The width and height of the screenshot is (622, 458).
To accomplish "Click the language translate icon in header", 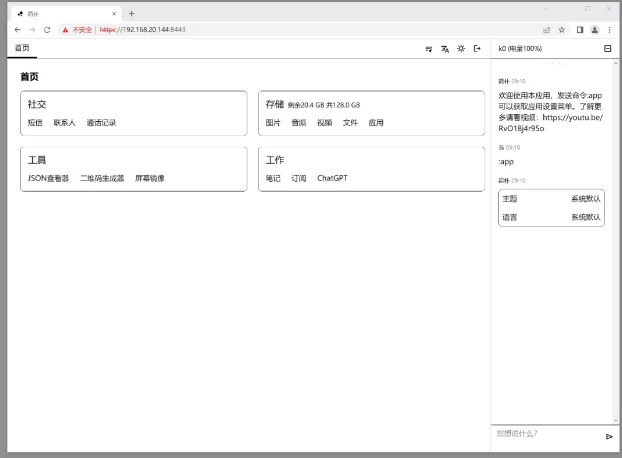I will [x=445, y=48].
